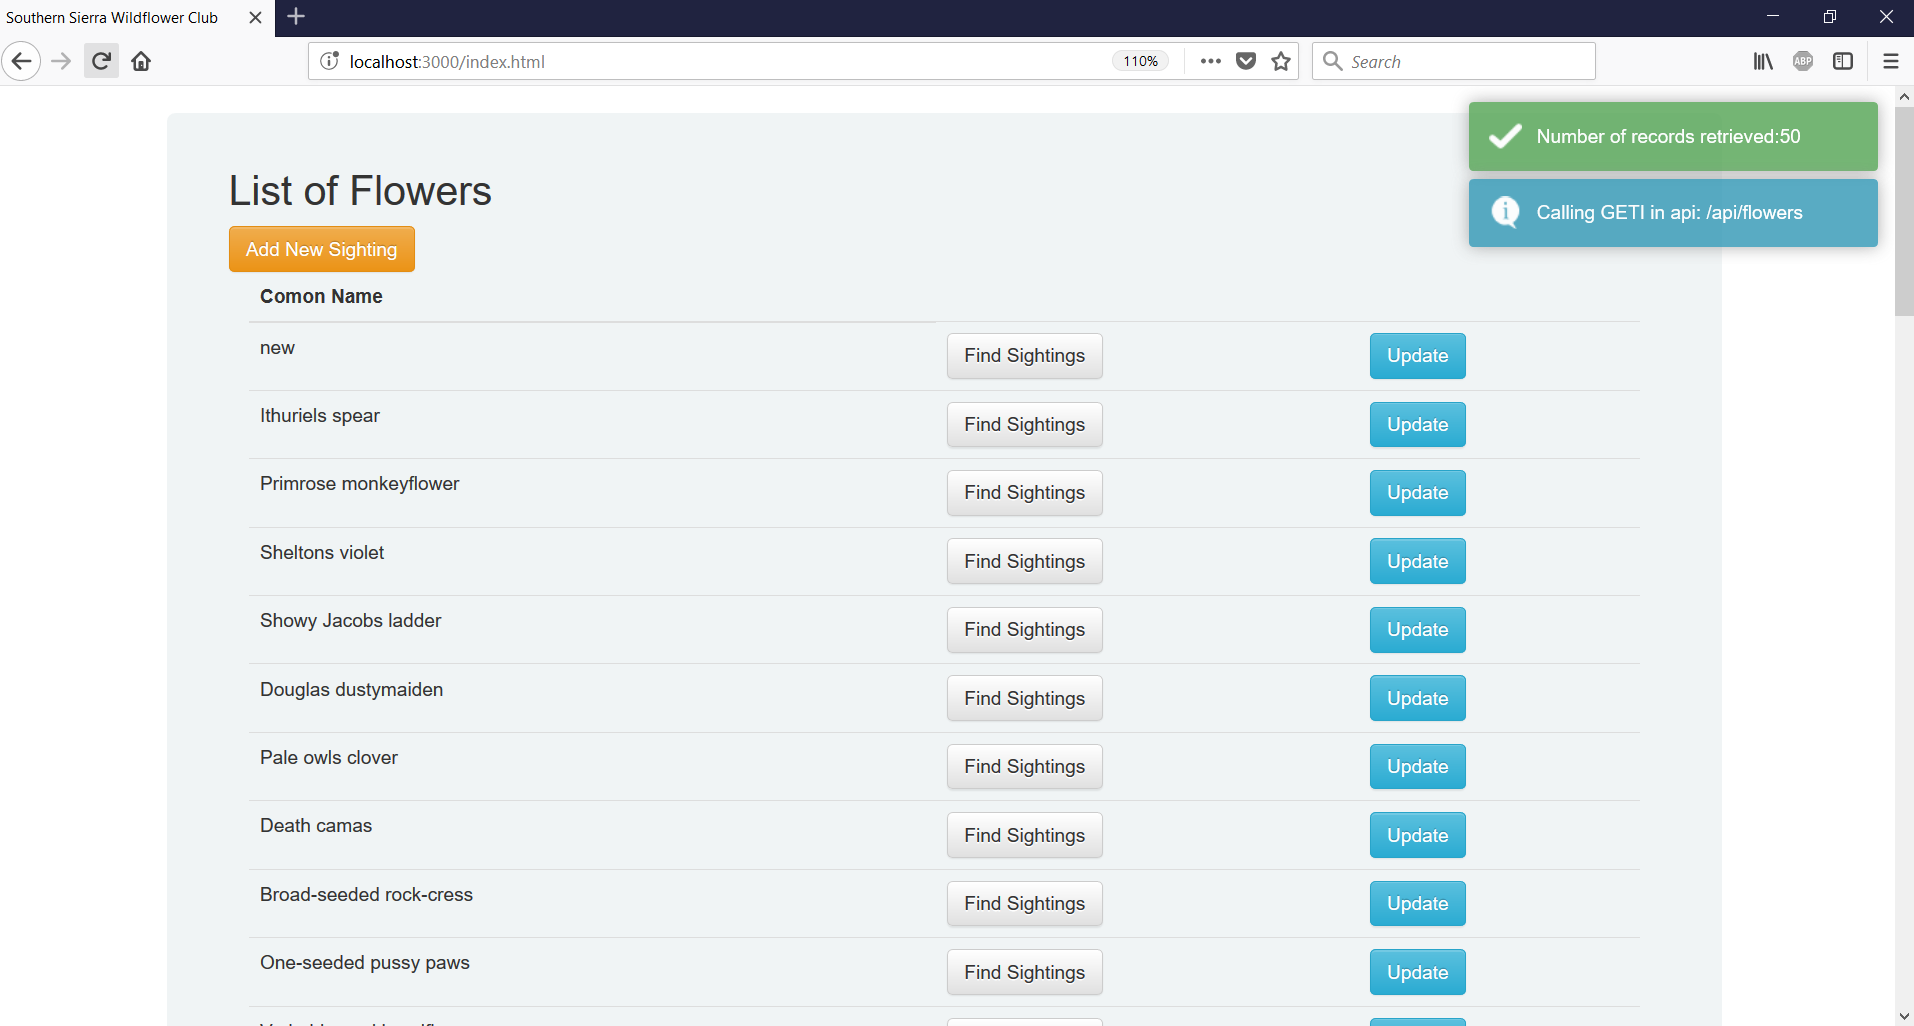The image size is (1914, 1026).
Task: Update the Sheltons violet row
Action: coord(1418,561)
